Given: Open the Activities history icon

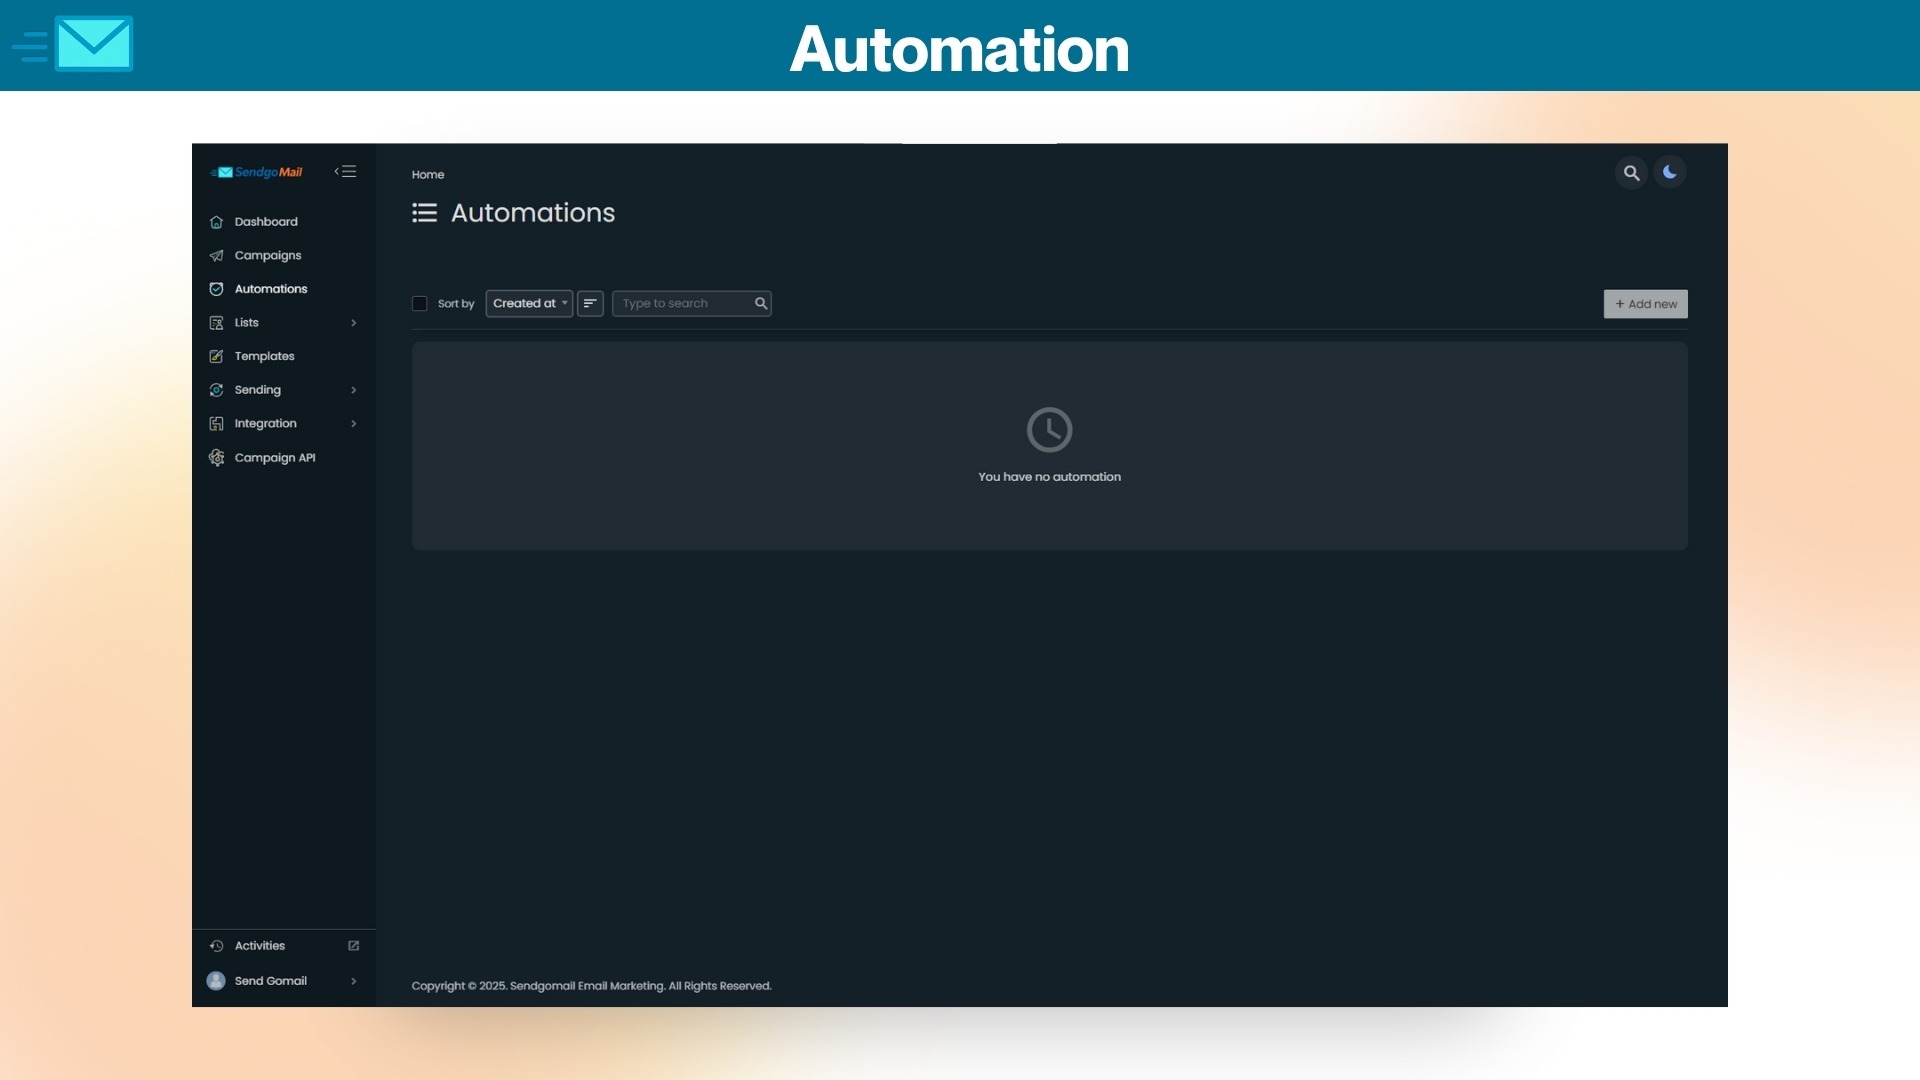Looking at the screenshot, I should [217, 945].
